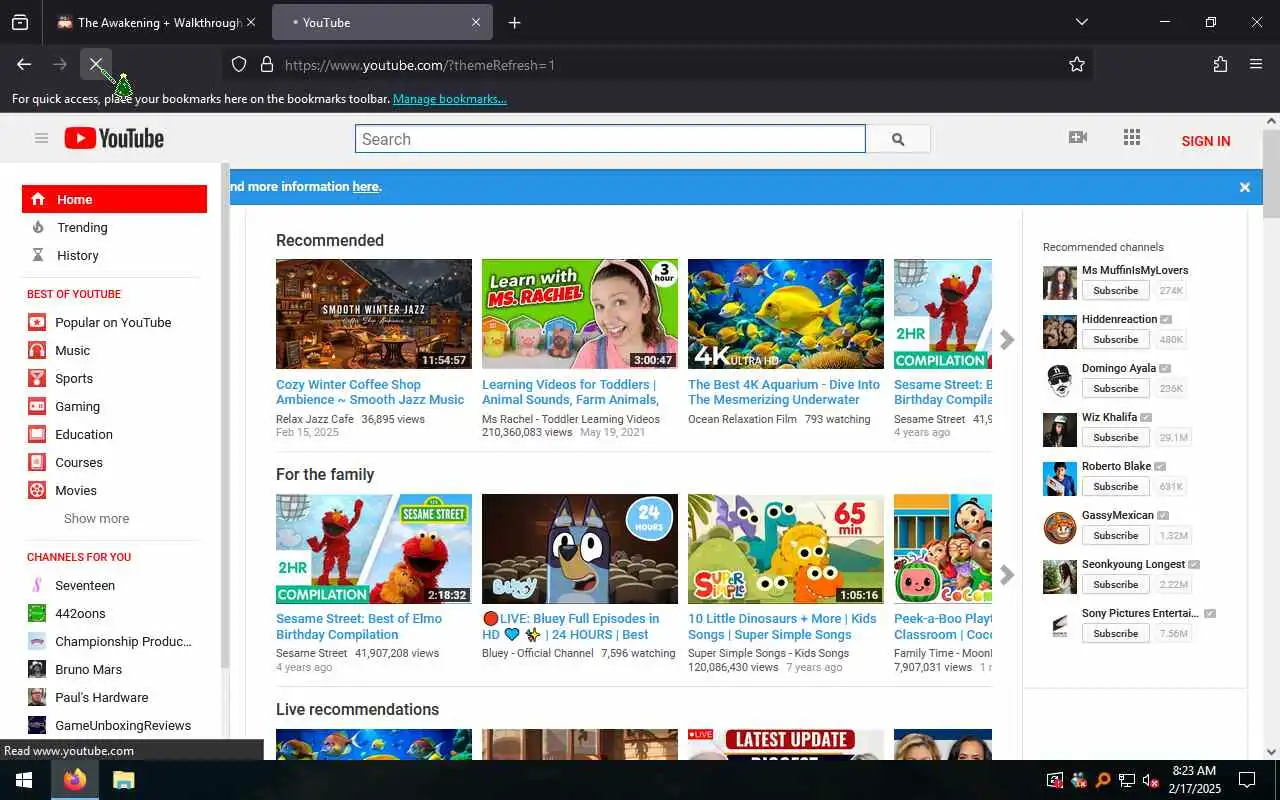Open the create video camera icon
Viewport: 1280px width, 800px height.
[1078, 137]
